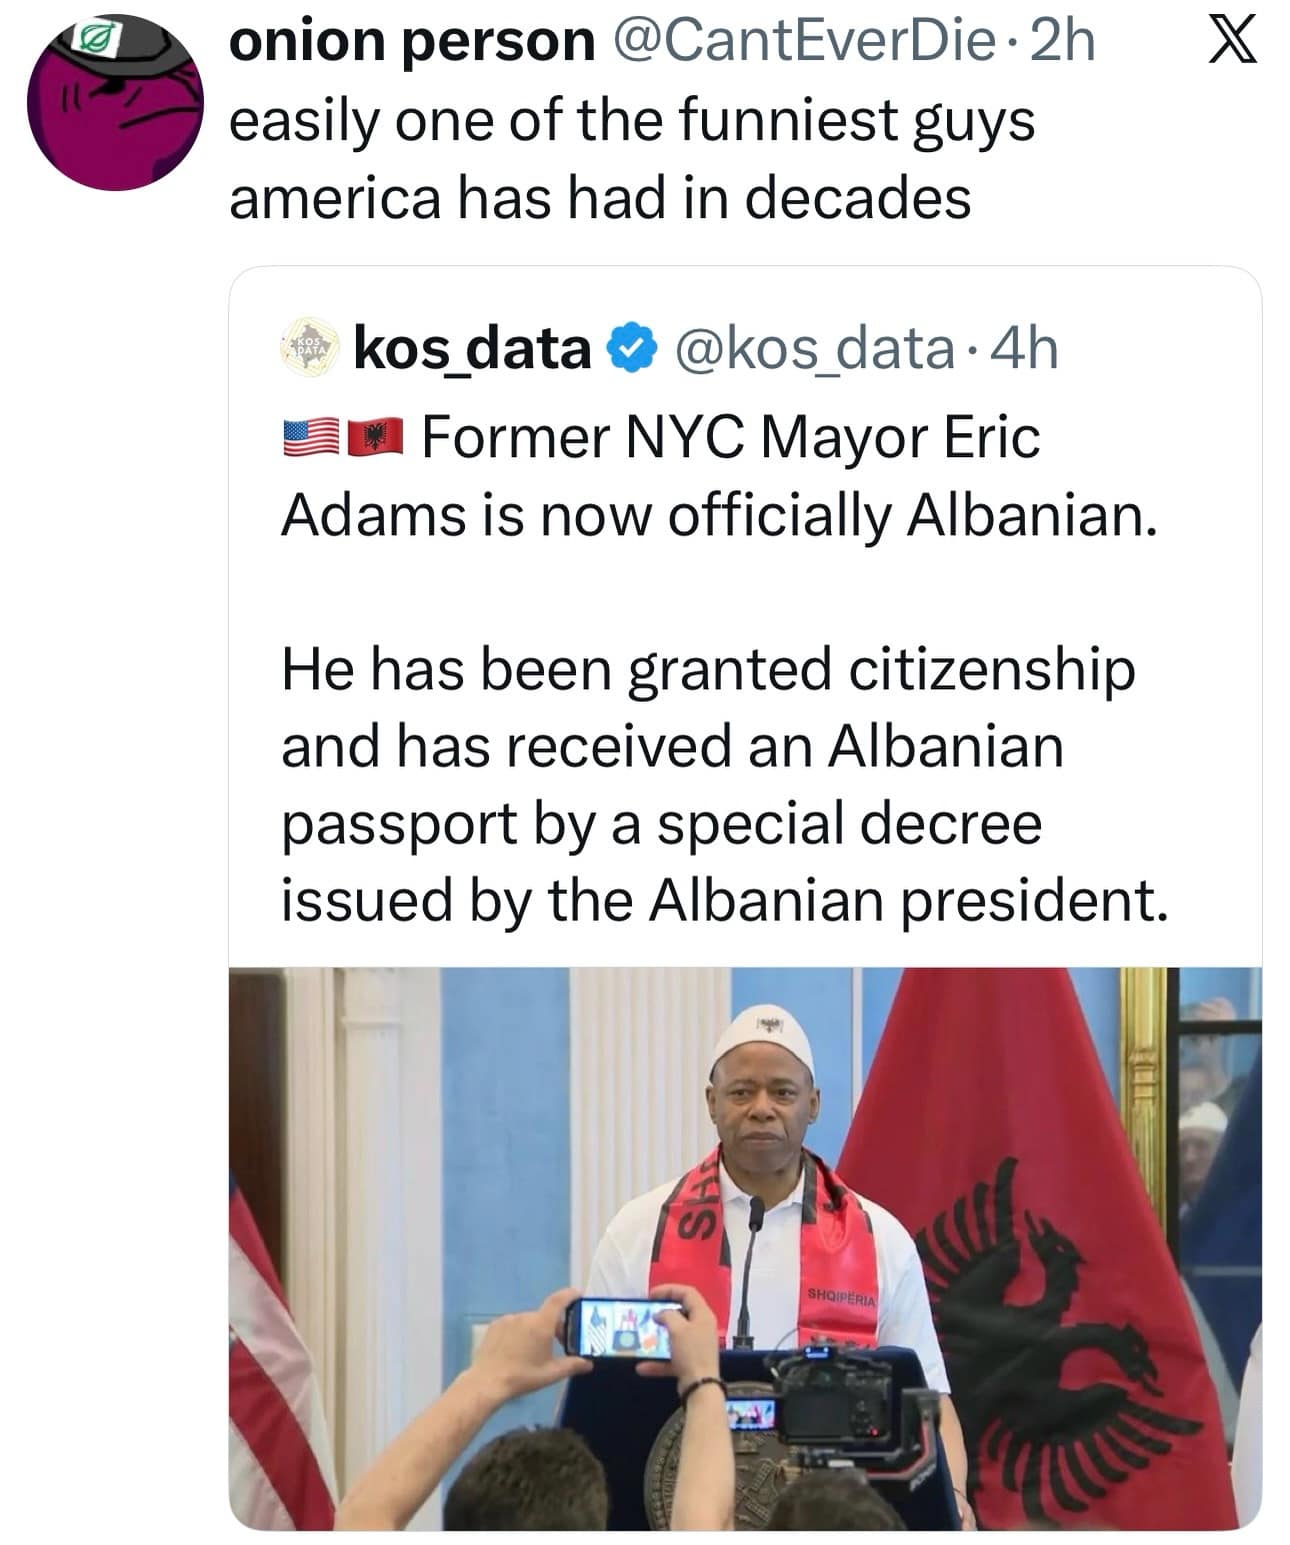
Task: Visit the @kos_data handle link
Action: (x=814, y=348)
